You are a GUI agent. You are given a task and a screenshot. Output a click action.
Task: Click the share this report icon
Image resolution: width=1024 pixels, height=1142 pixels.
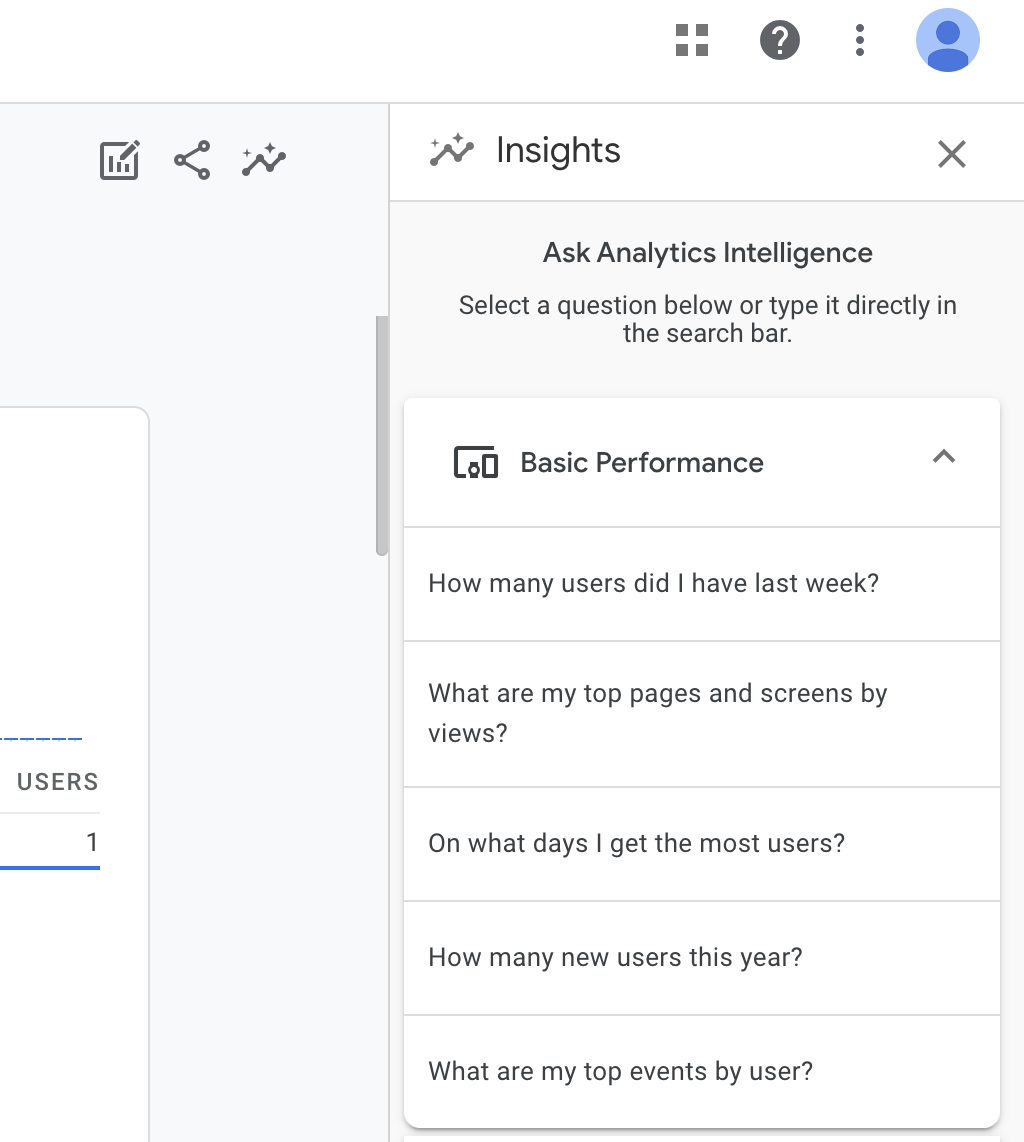(192, 160)
